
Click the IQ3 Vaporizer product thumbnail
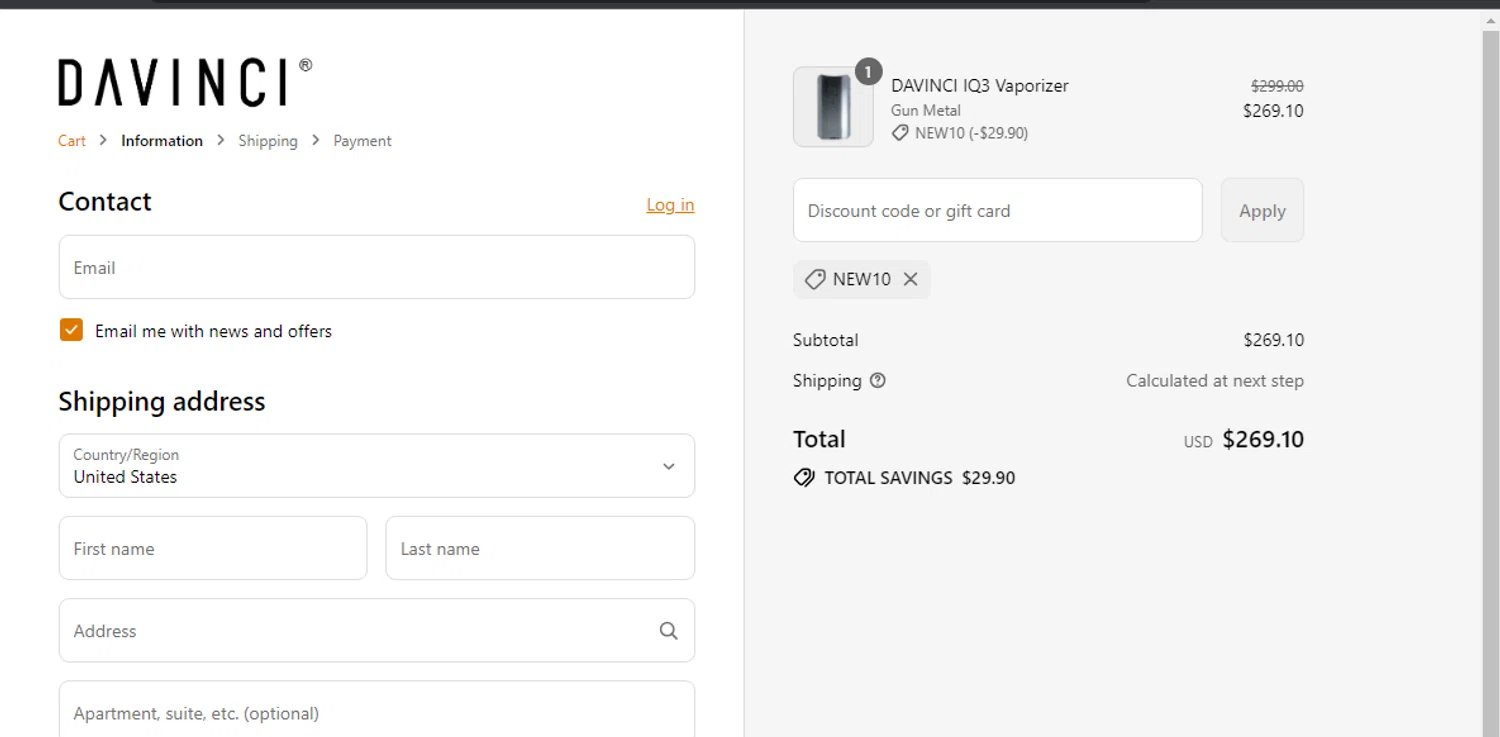tap(833, 107)
